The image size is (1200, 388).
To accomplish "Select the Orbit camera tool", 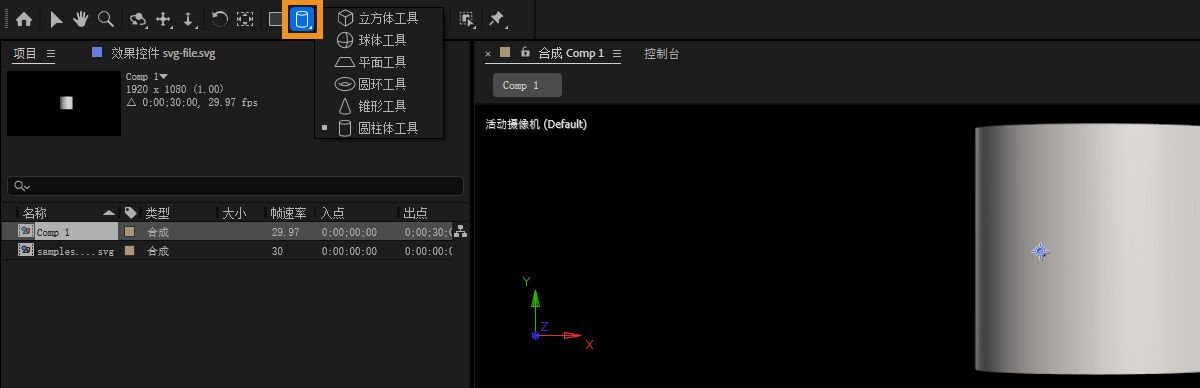I will [x=138, y=19].
